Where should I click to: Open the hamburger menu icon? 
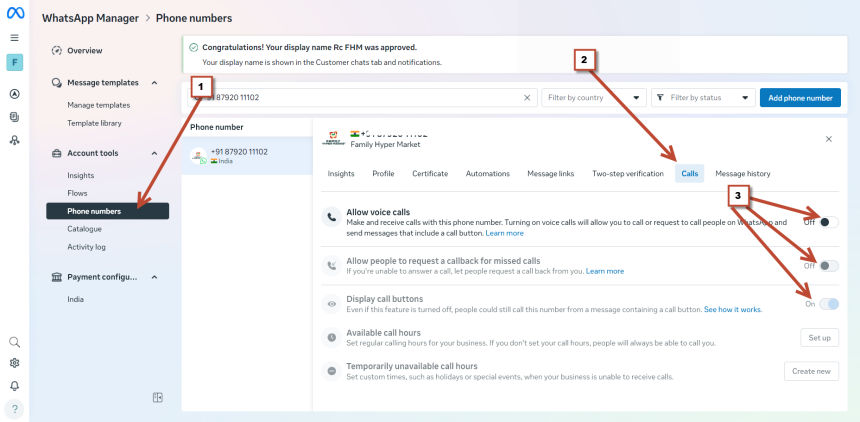[x=15, y=38]
